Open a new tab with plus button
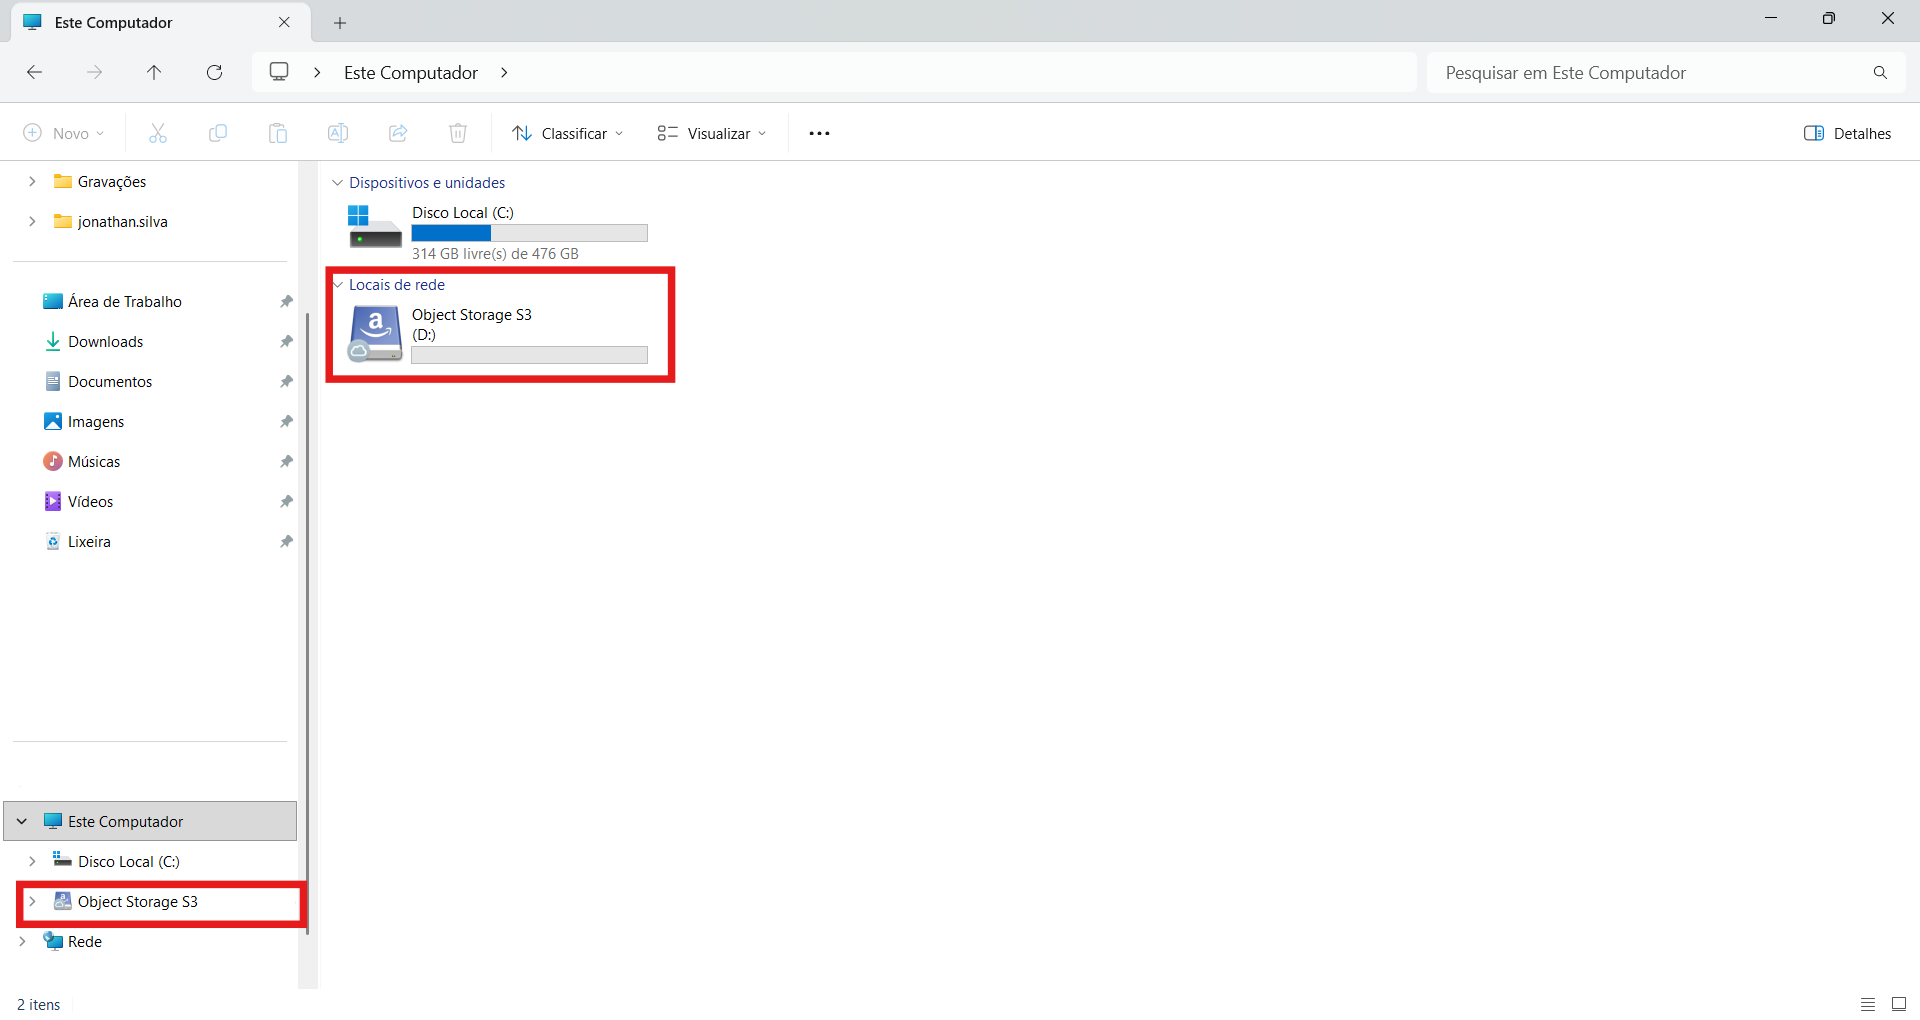The width and height of the screenshot is (1920, 1020). (x=340, y=22)
